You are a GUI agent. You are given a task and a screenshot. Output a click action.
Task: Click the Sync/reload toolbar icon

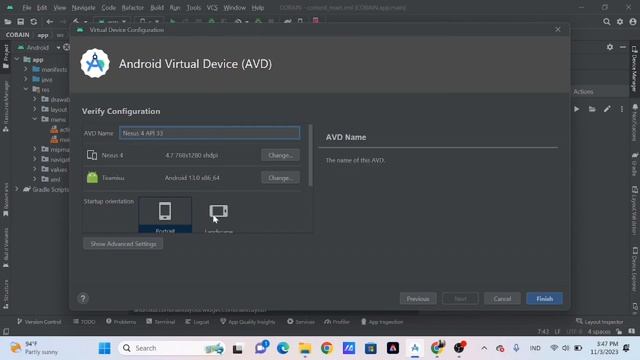[34, 22]
